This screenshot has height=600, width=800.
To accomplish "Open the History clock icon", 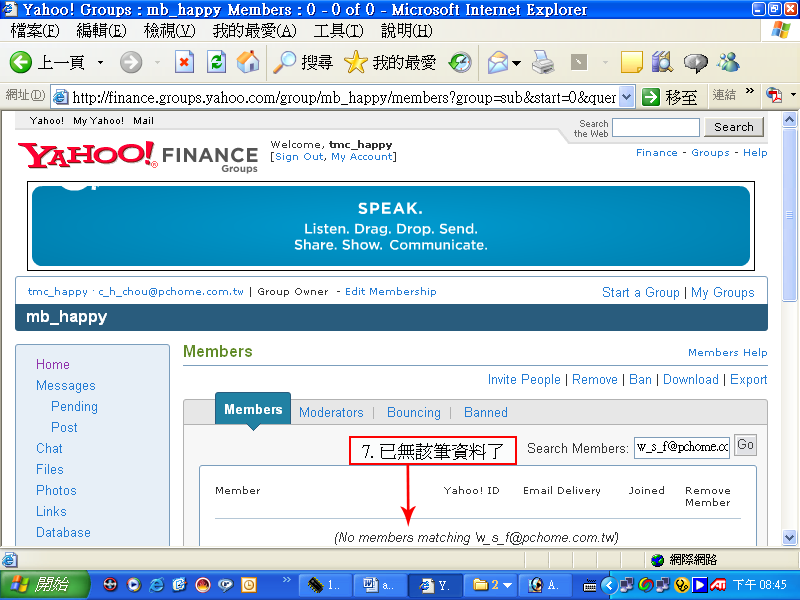I will pos(460,63).
